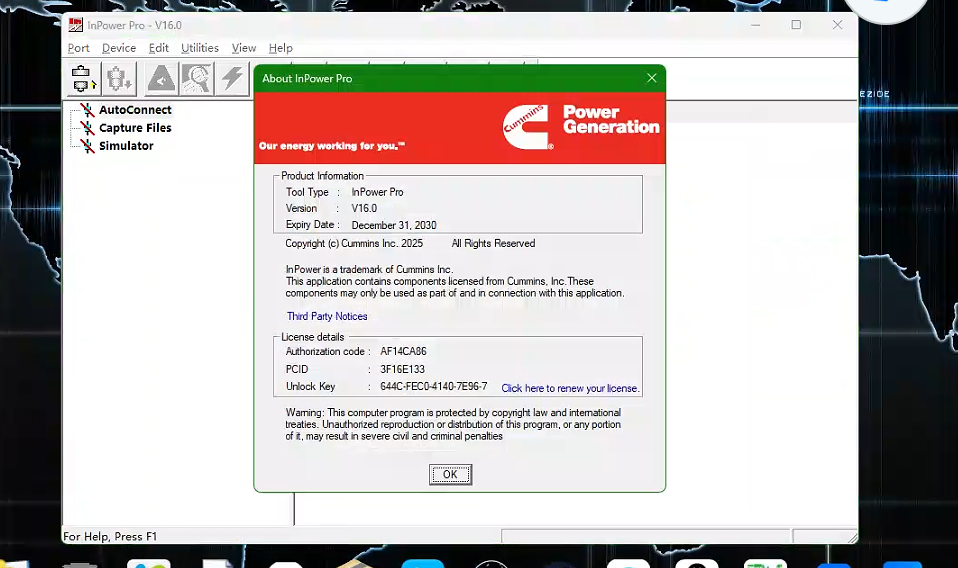
Task: Click the Cummins logo in the banner
Action: coord(527,128)
